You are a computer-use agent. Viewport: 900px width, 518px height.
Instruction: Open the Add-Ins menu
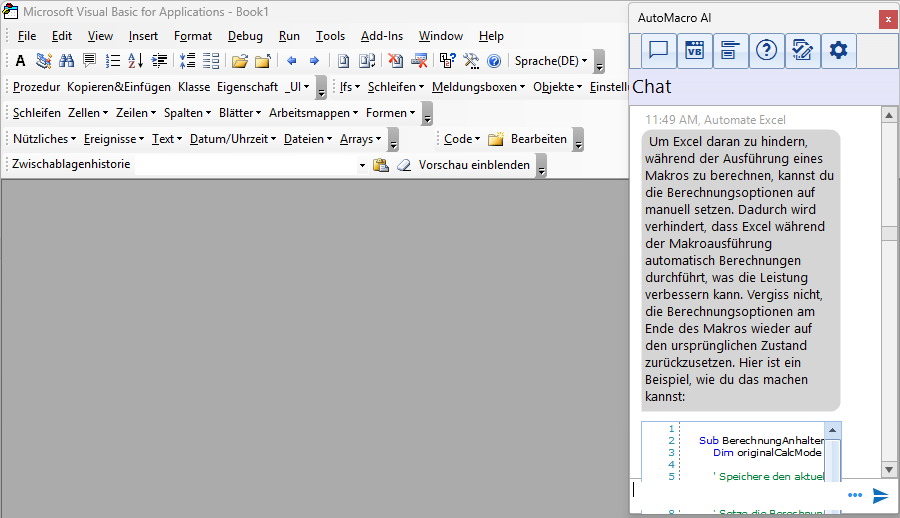click(381, 36)
